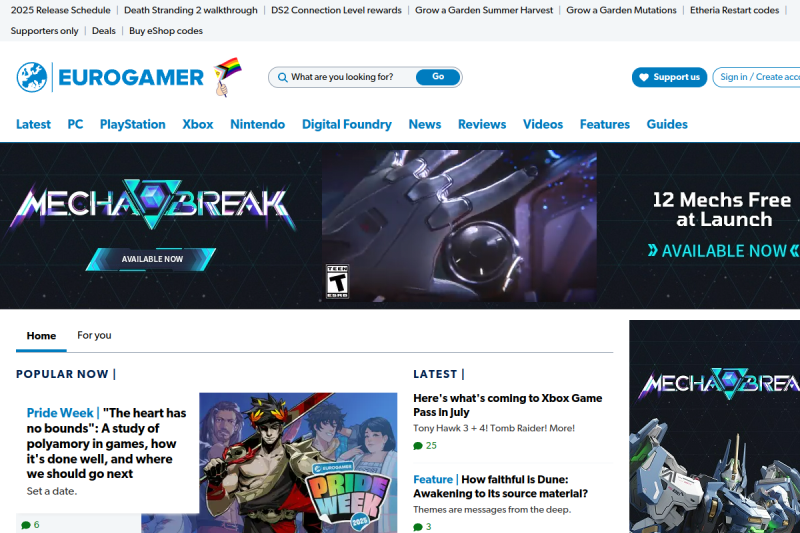Image resolution: width=800 pixels, height=533 pixels.
Task: Click the Hades Pride Week article image
Action: tap(298, 463)
